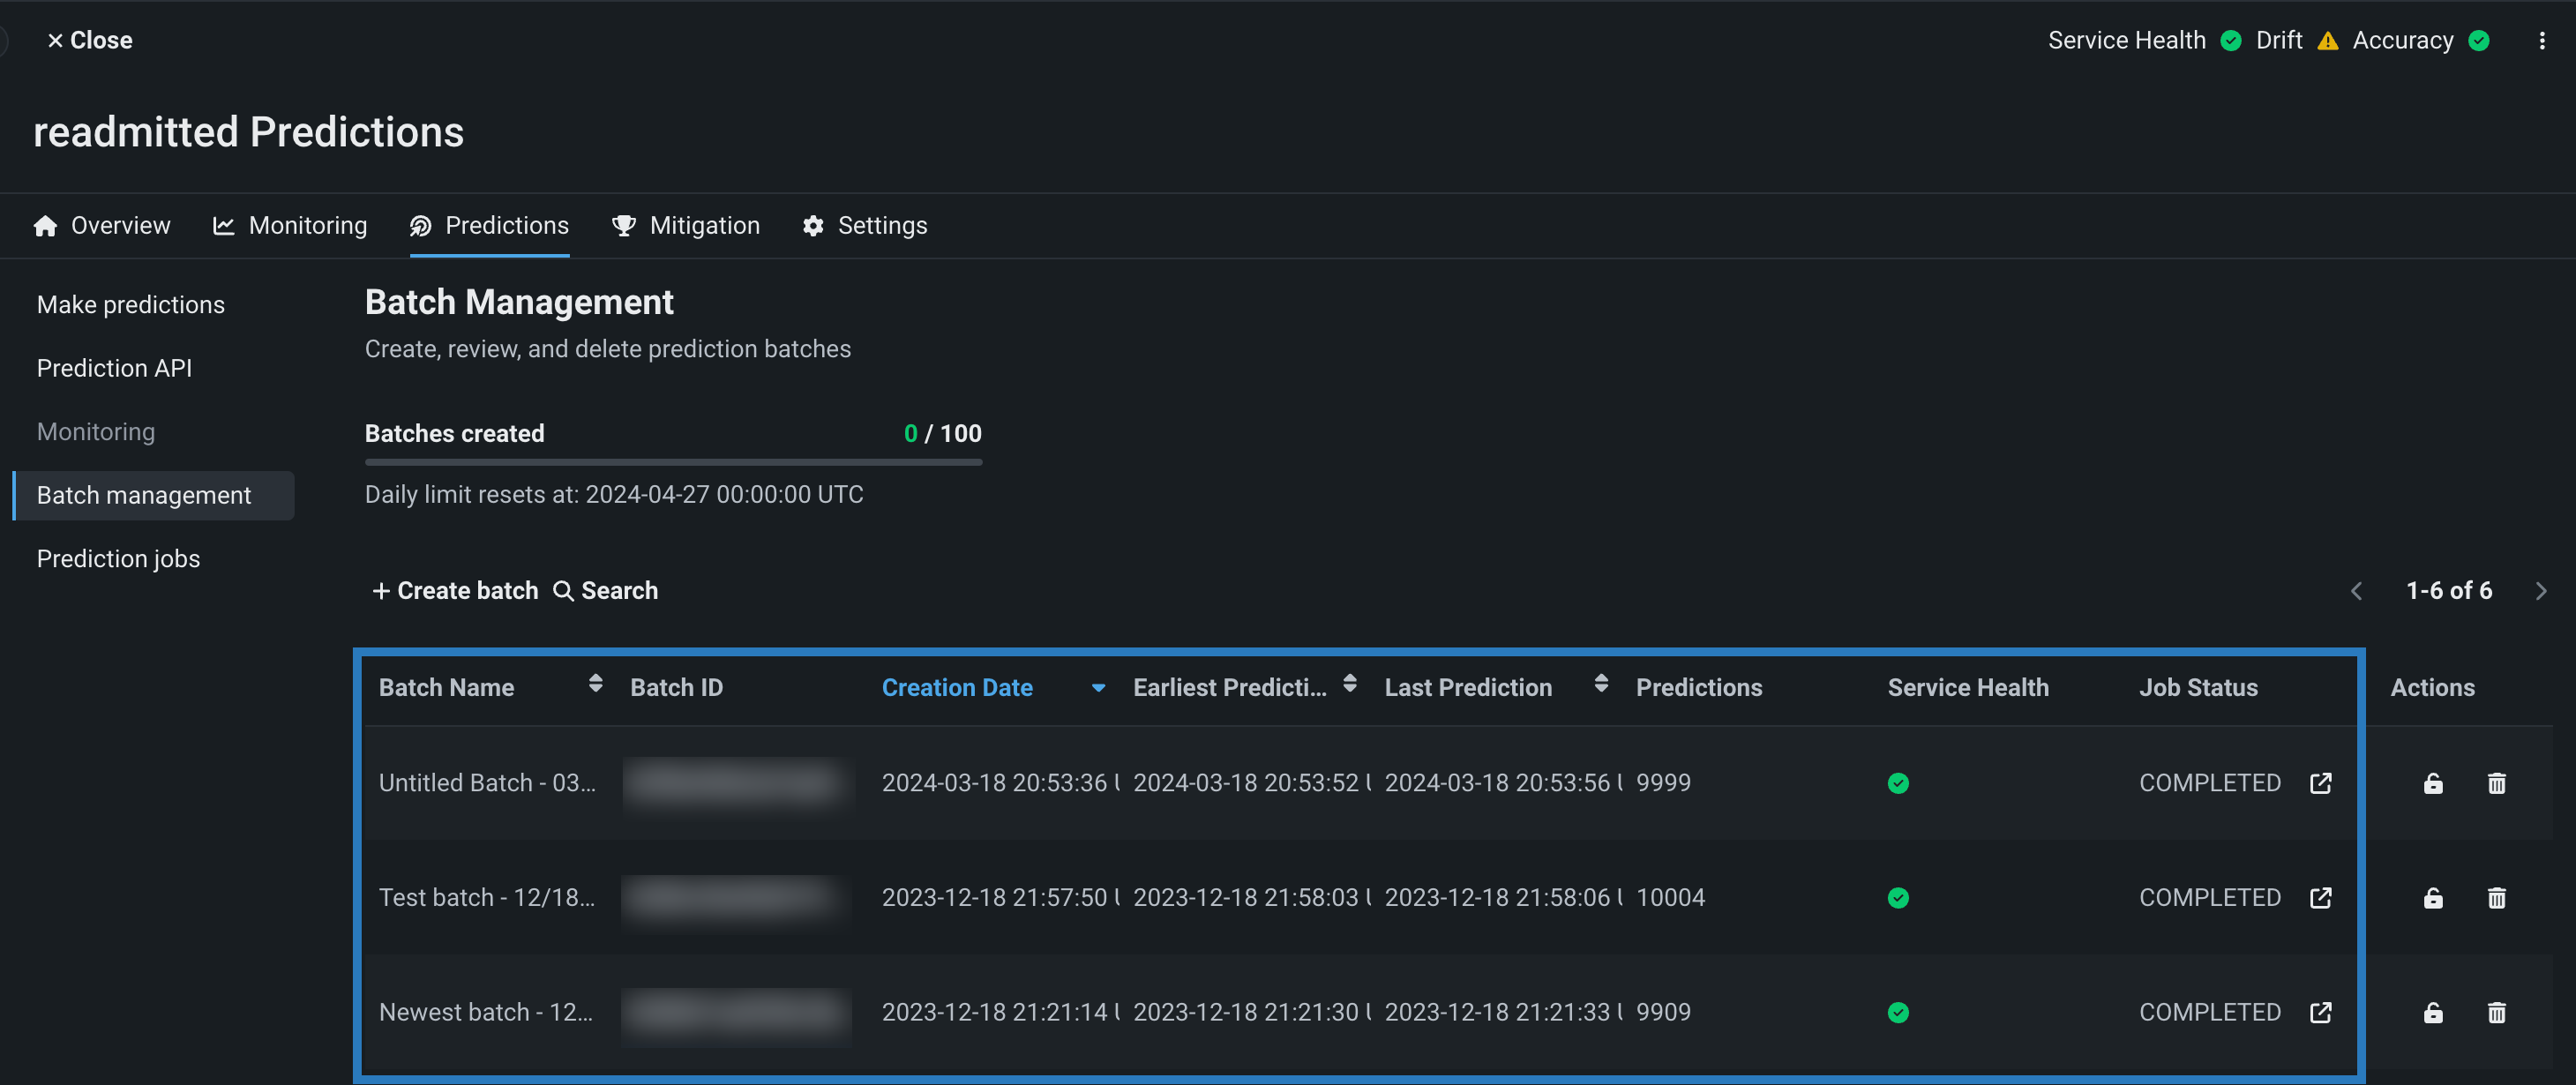Go to next page of batches

(2540, 591)
